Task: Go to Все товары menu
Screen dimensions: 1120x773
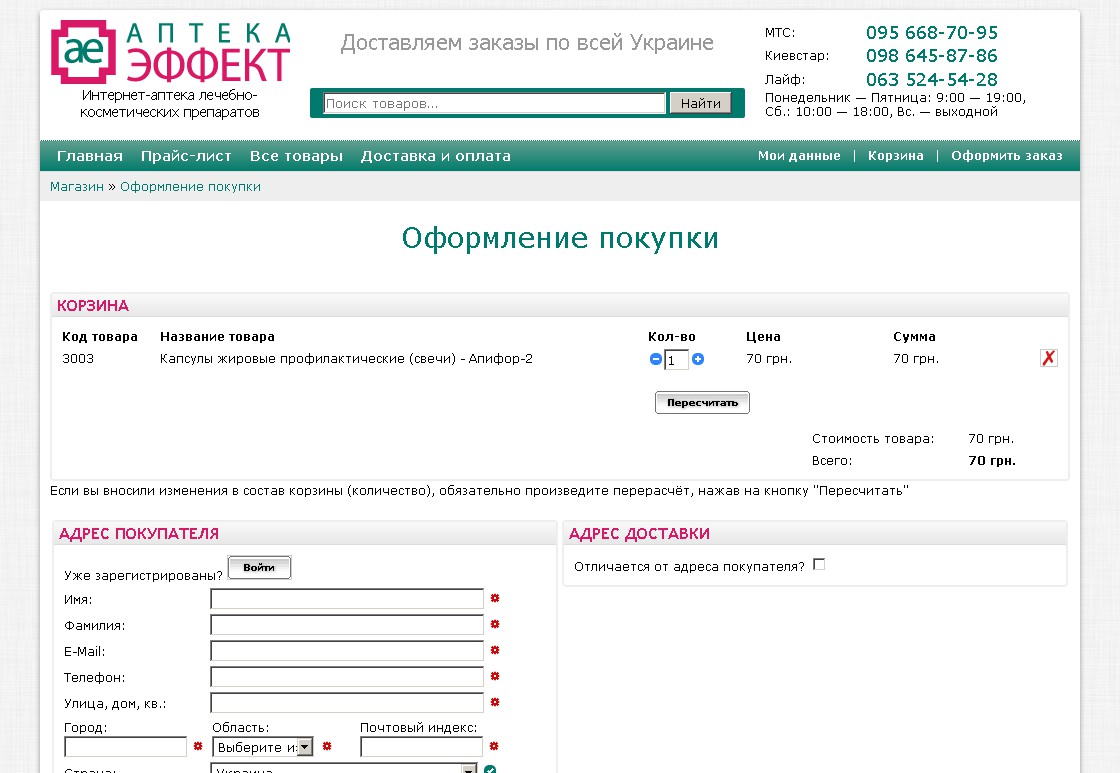Action: pyautogui.click(x=296, y=156)
